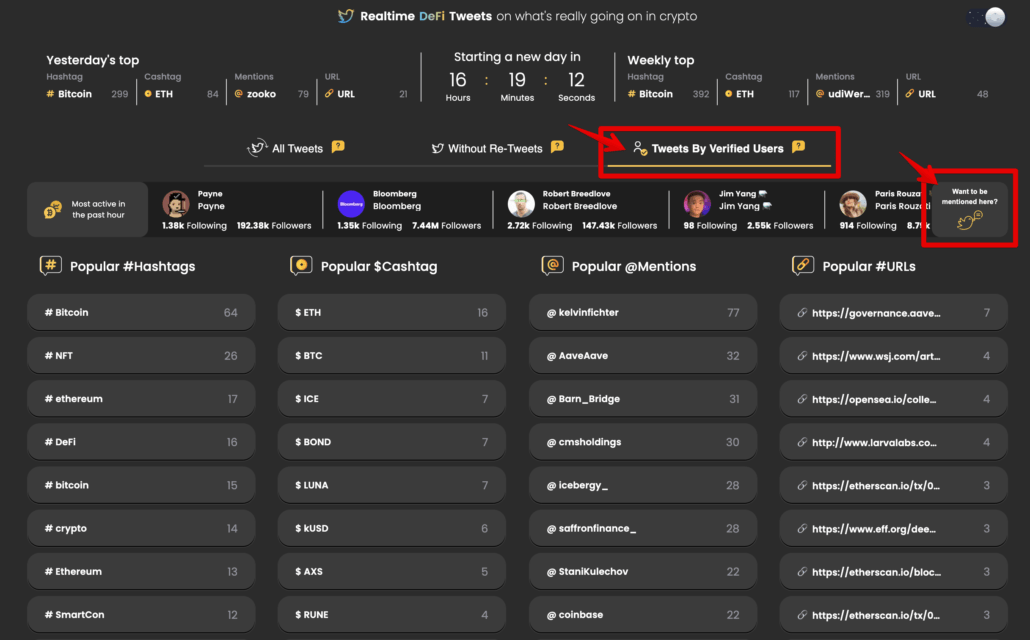The image size is (1030, 640).
Task: Click the Popular @Mentions section icon
Action: point(552,265)
